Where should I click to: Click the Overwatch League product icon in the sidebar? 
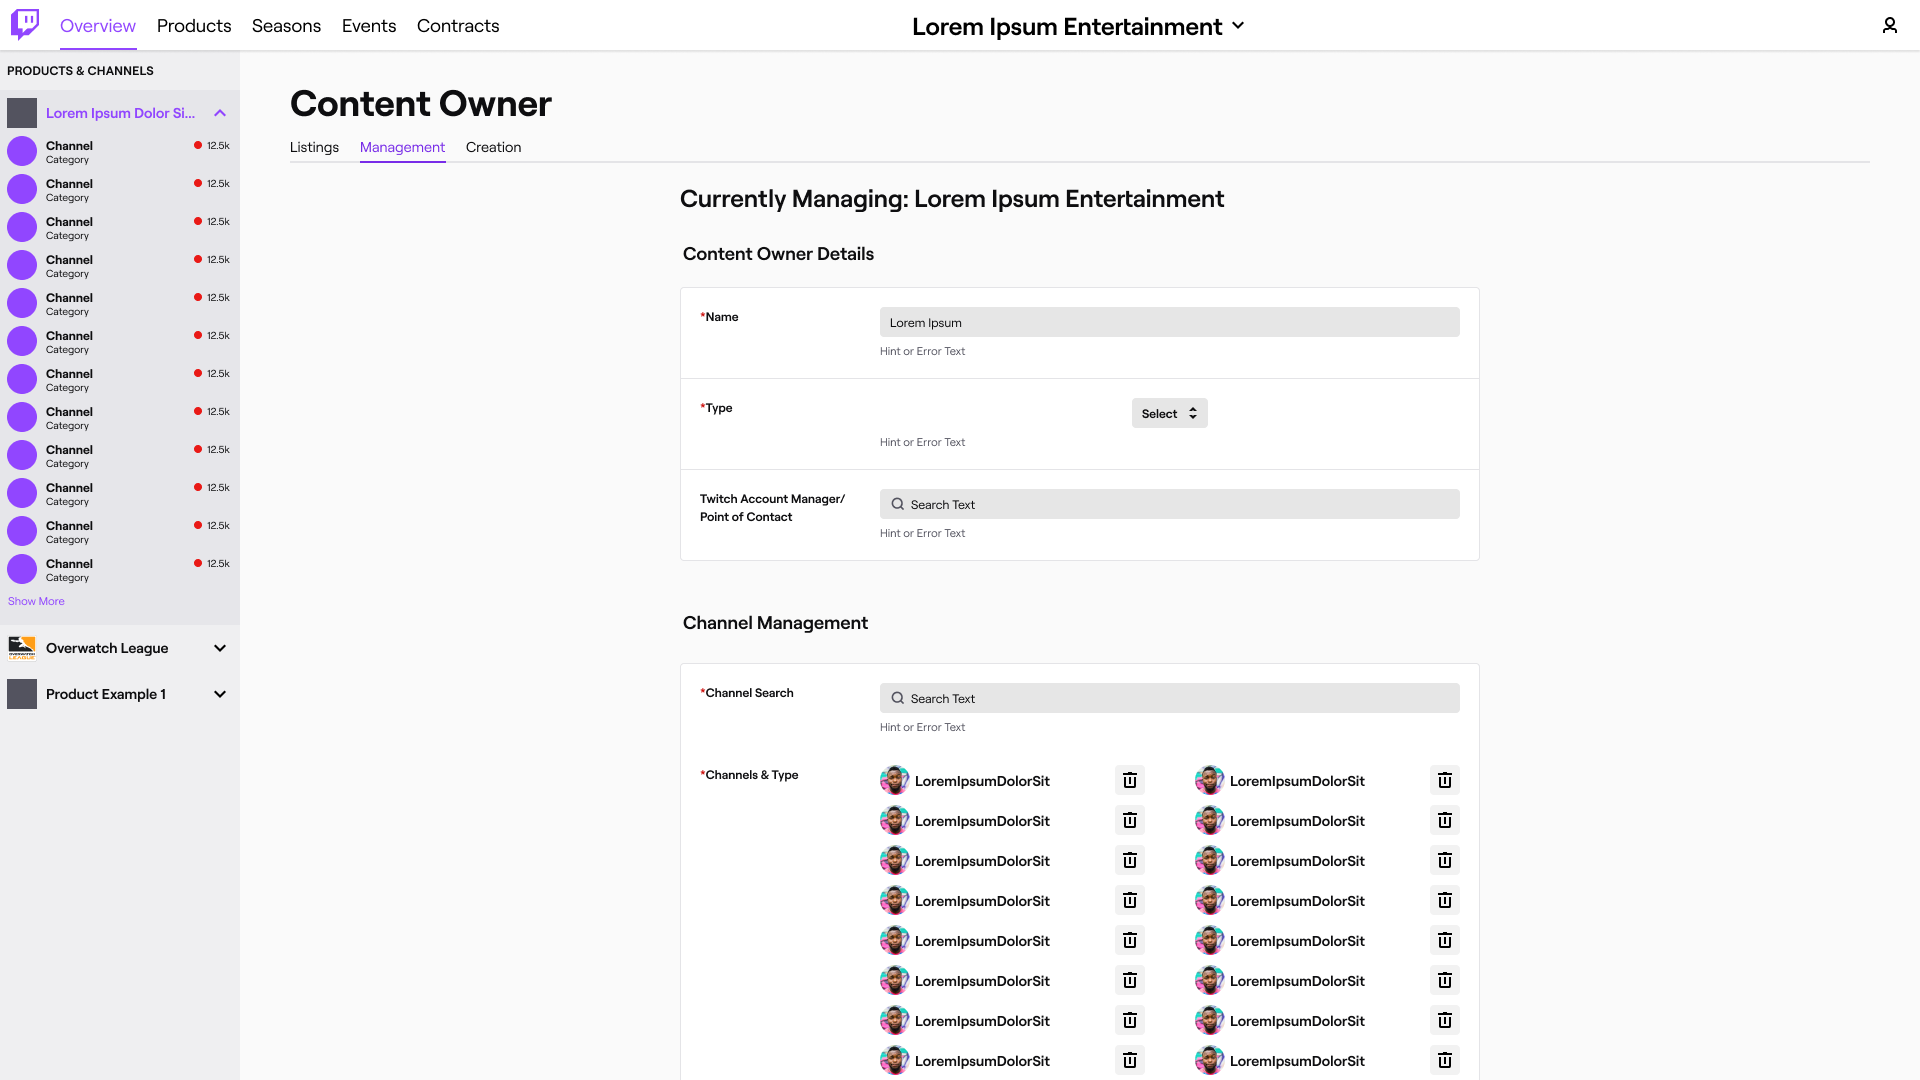tap(22, 648)
